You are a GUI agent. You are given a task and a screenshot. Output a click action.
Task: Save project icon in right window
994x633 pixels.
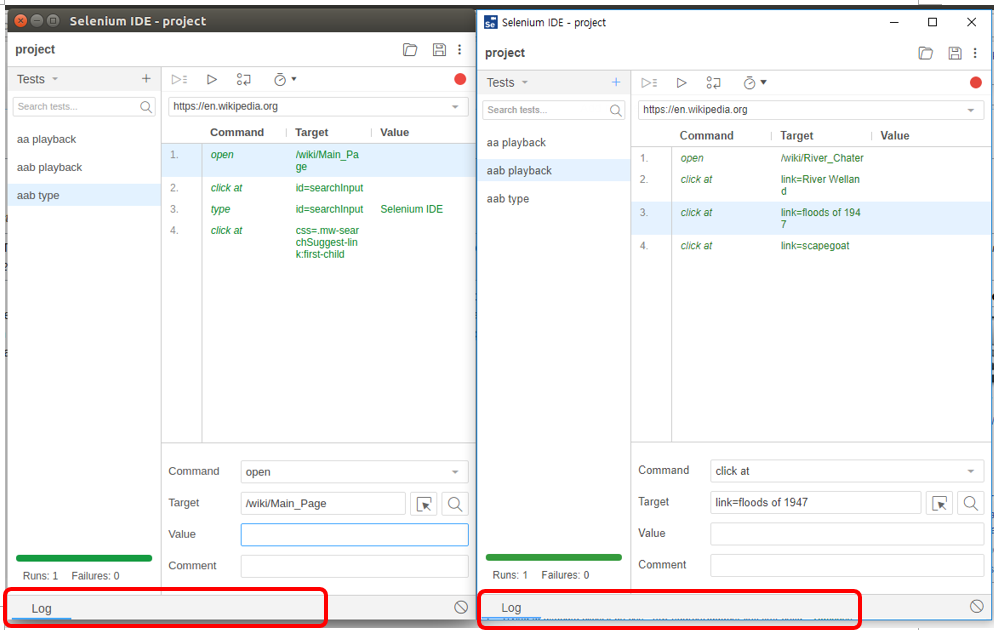[955, 53]
